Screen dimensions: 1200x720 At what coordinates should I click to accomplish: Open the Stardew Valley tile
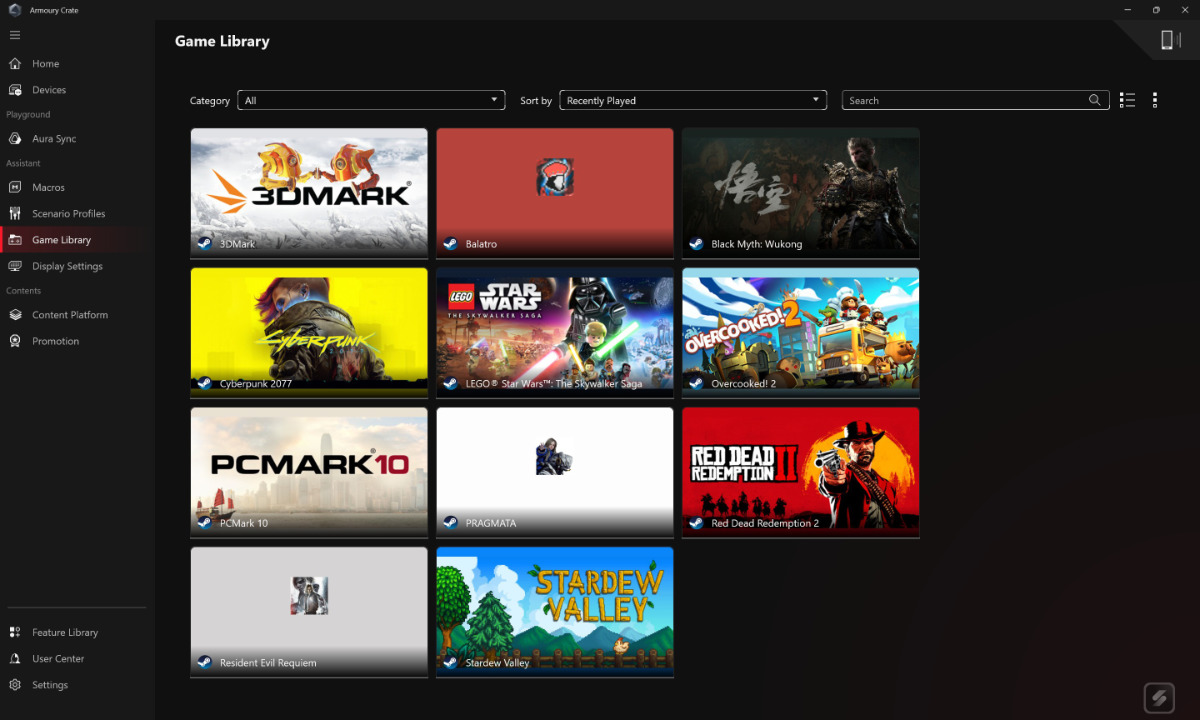click(x=555, y=612)
